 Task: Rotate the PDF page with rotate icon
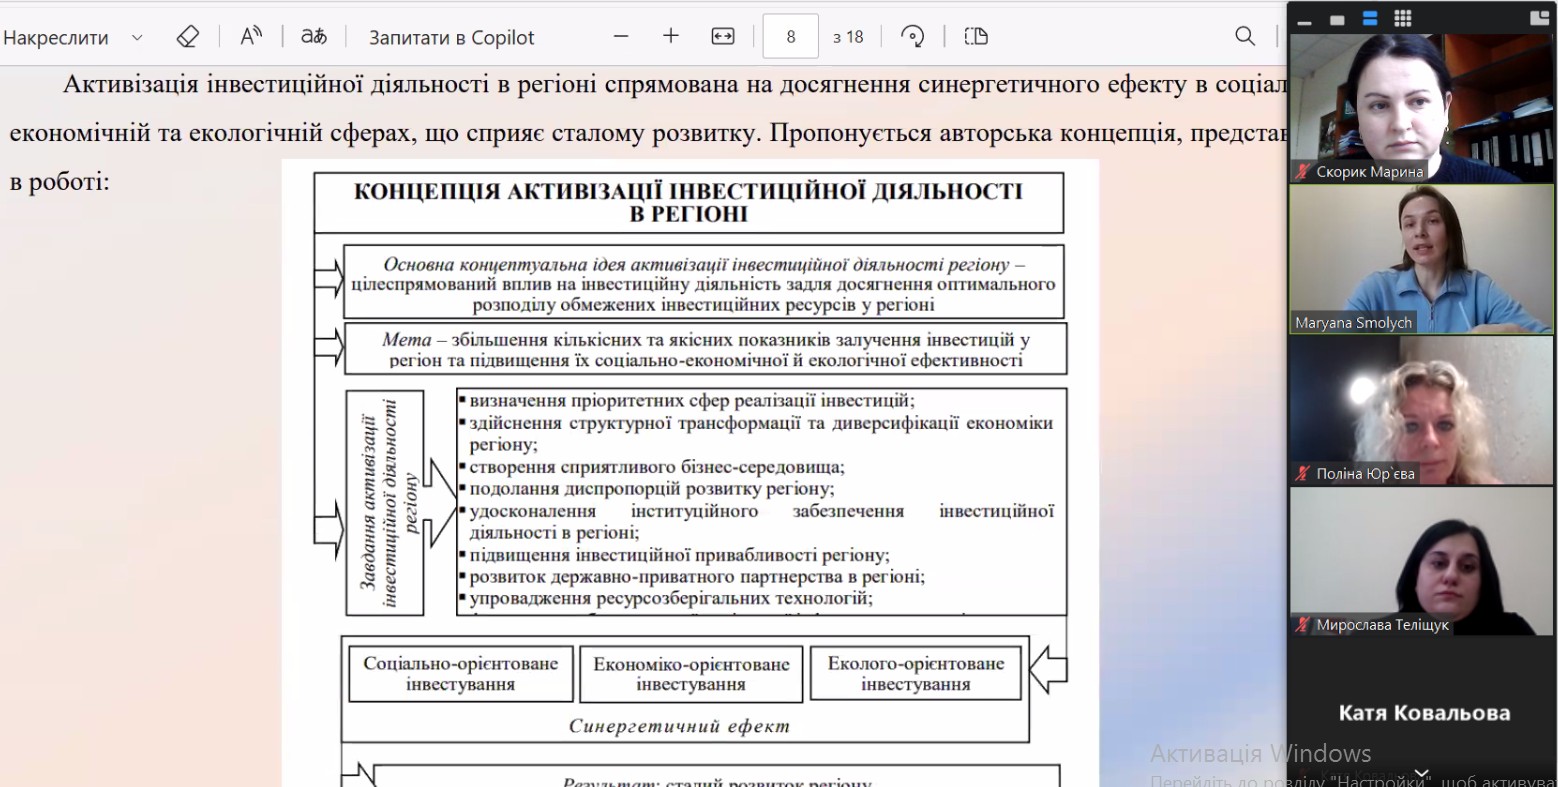click(x=912, y=37)
